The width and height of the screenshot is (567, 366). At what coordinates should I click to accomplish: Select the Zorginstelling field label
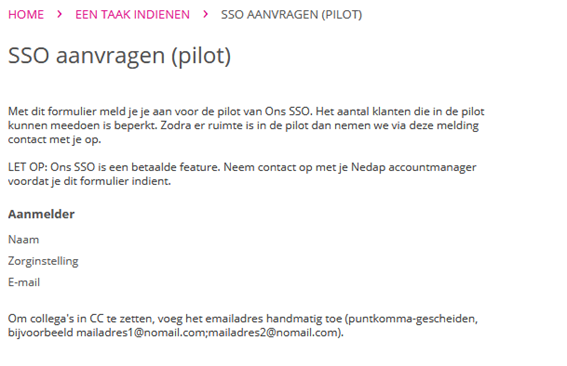43,261
